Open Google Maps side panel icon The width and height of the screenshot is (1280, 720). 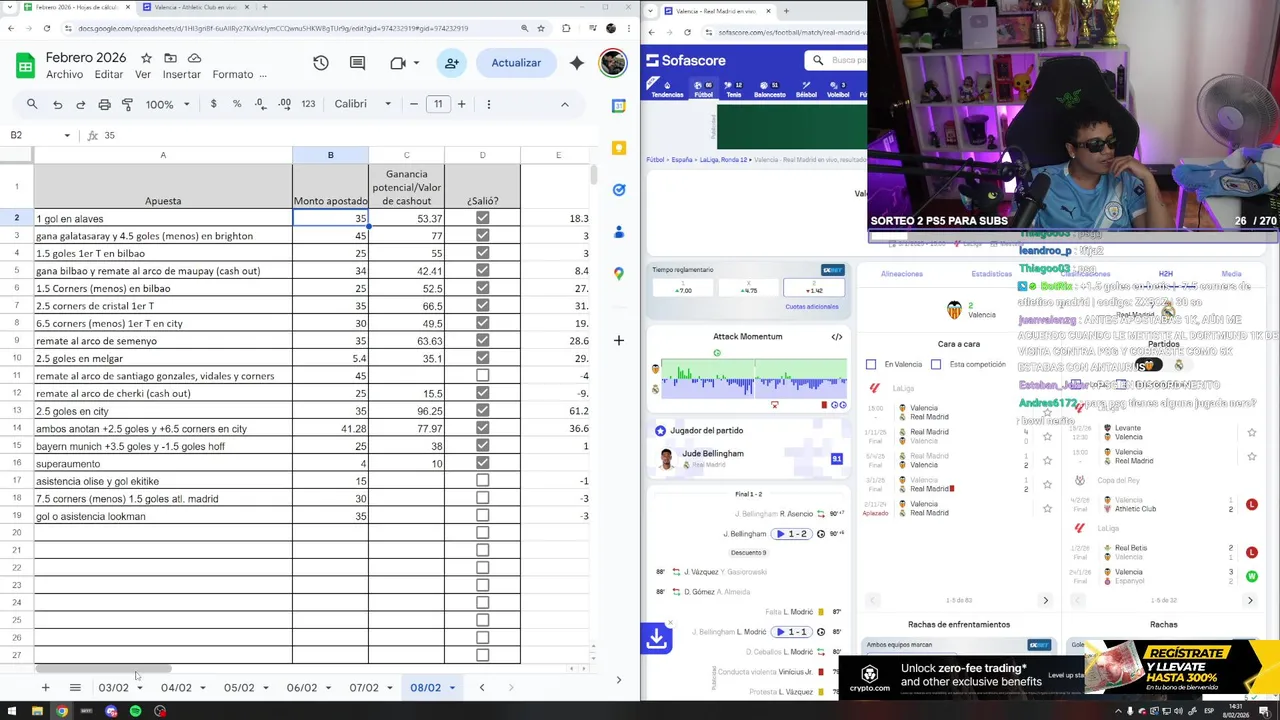tap(619, 274)
